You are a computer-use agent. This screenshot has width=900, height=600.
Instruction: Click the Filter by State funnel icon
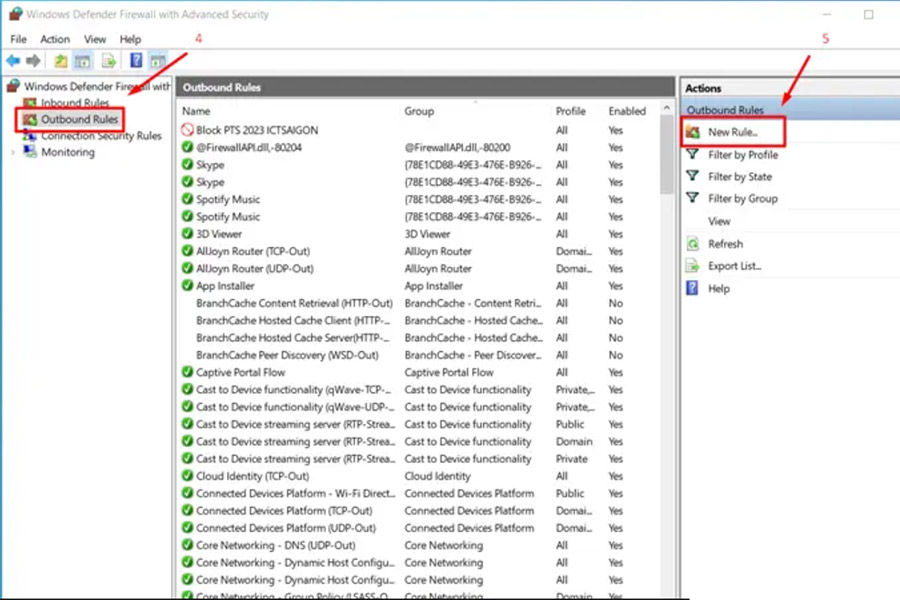point(693,176)
